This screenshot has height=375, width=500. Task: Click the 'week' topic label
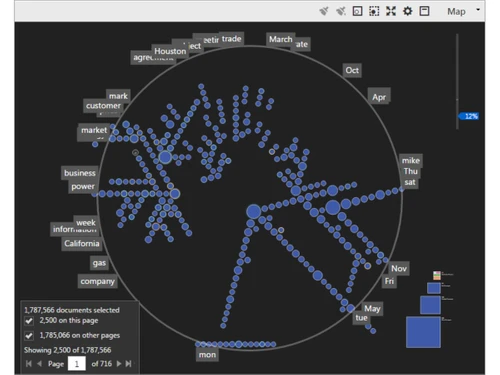(x=86, y=222)
